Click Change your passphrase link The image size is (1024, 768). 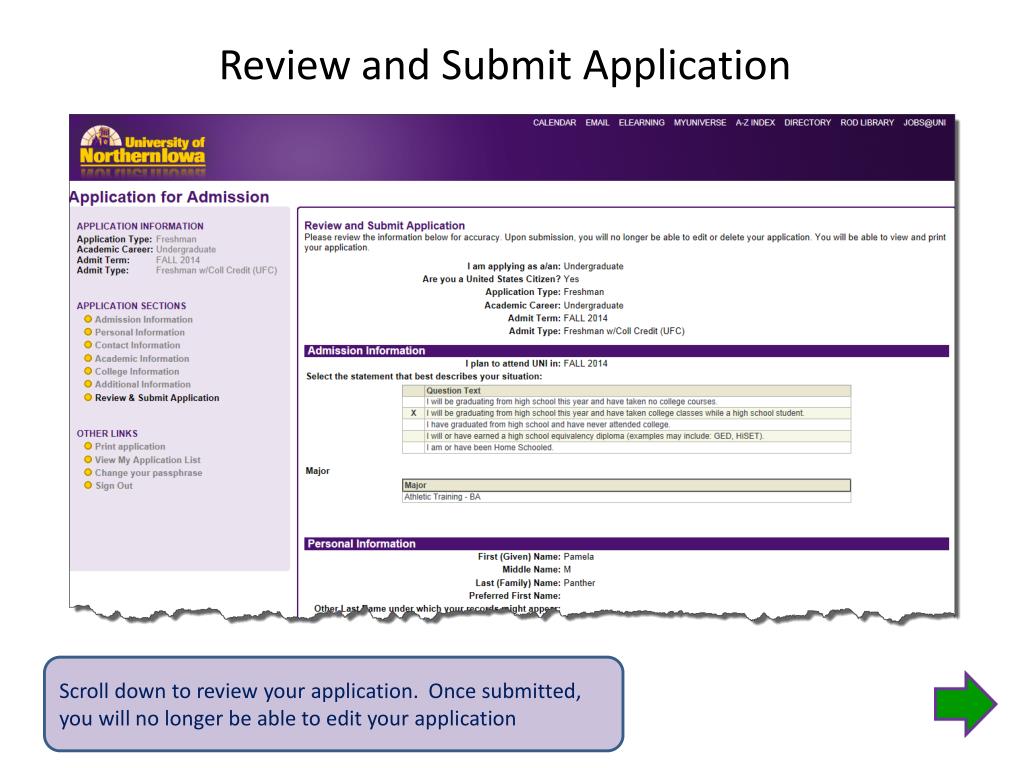pyautogui.click(x=148, y=473)
